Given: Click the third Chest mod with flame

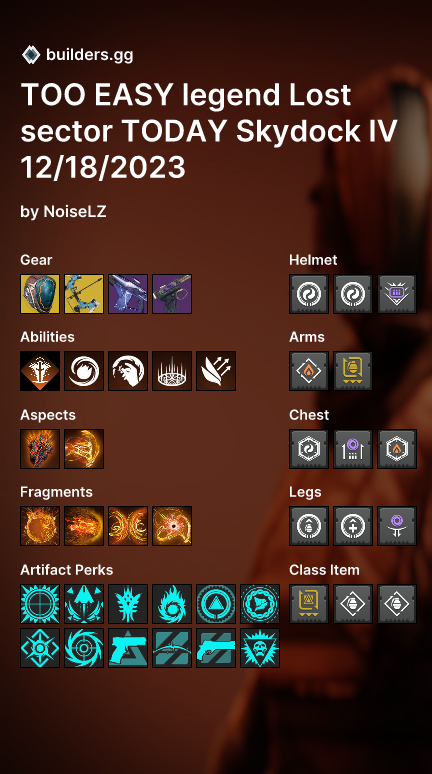Looking at the screenshot, I should point(397,449).
